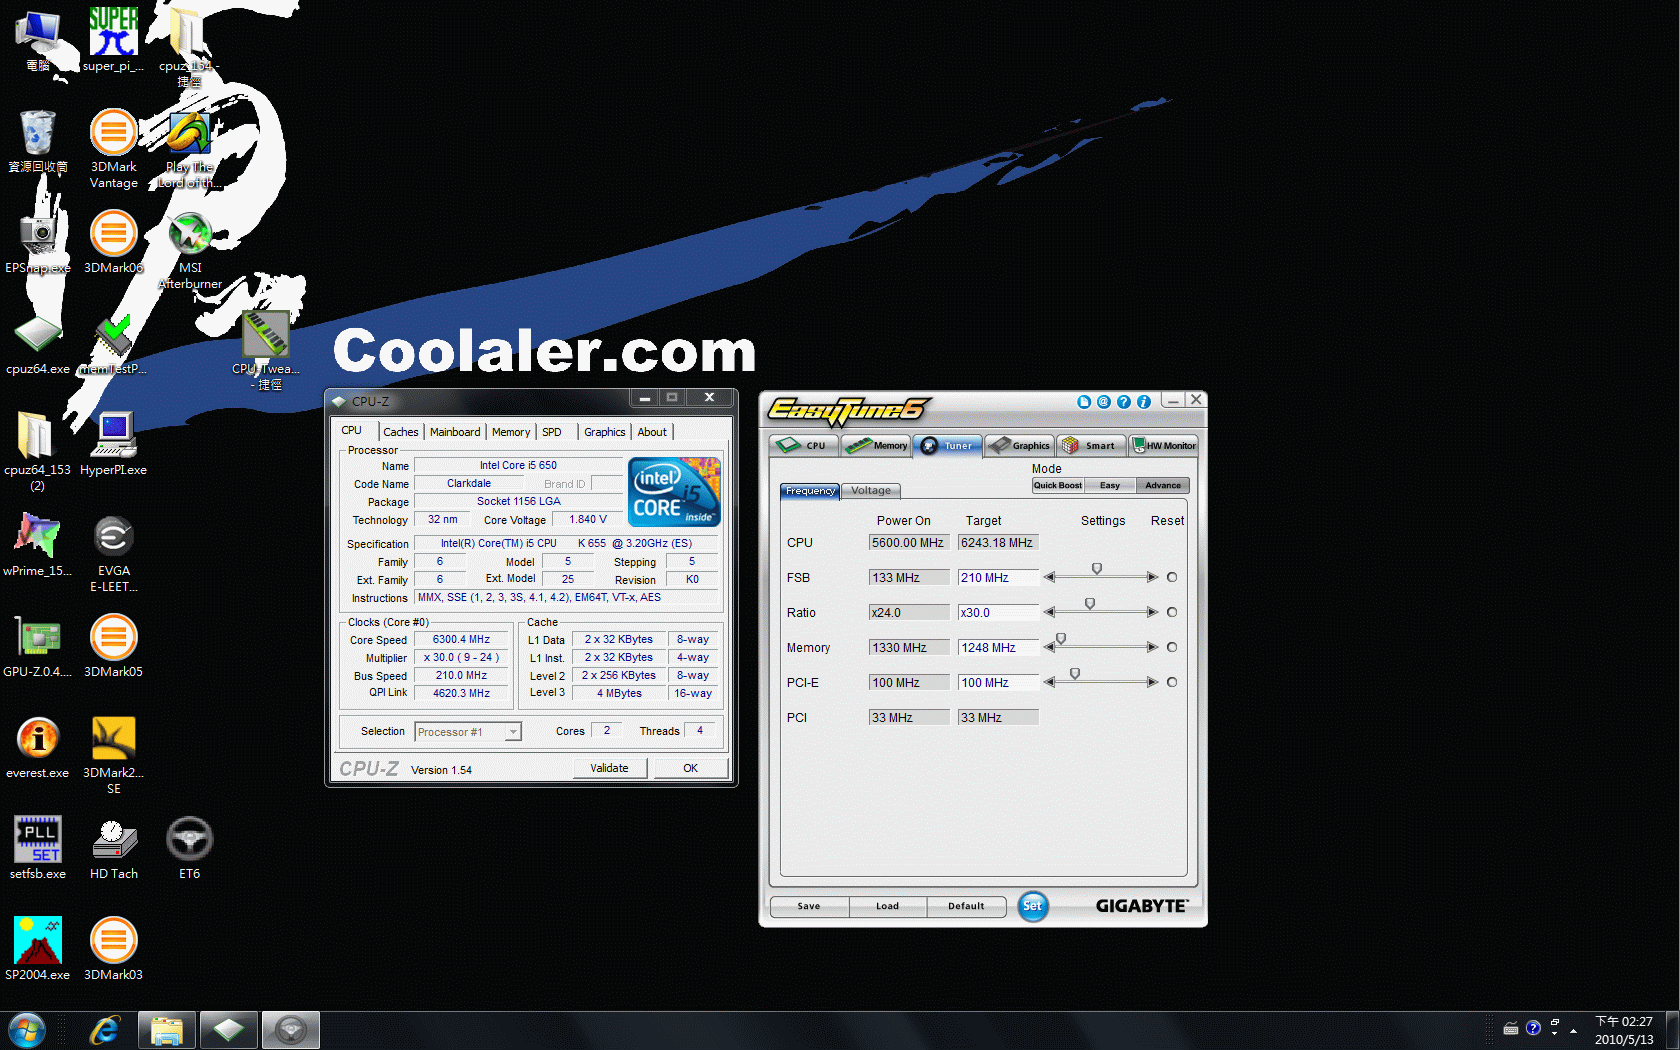Open HD Tach desktop icon

coord(113,848)
